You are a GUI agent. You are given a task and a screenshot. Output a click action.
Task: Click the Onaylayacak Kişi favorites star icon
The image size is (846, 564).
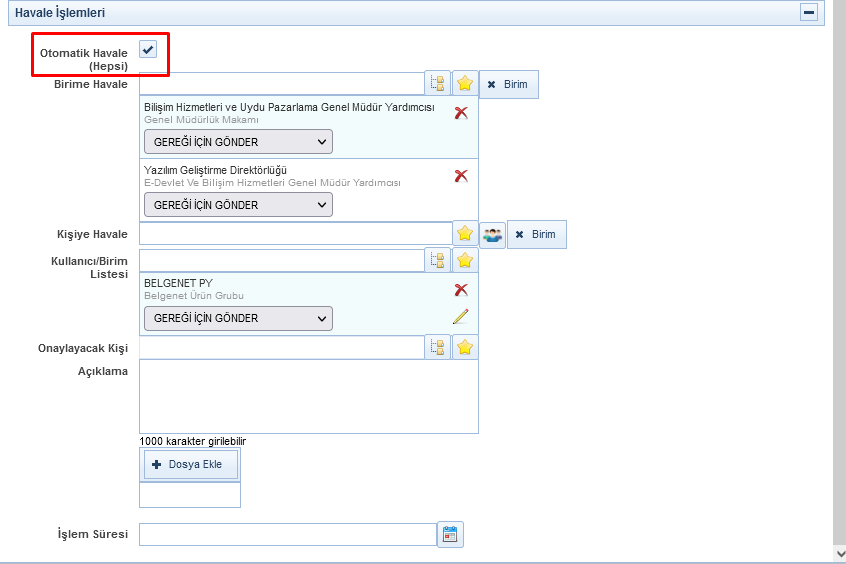point(464,347)
